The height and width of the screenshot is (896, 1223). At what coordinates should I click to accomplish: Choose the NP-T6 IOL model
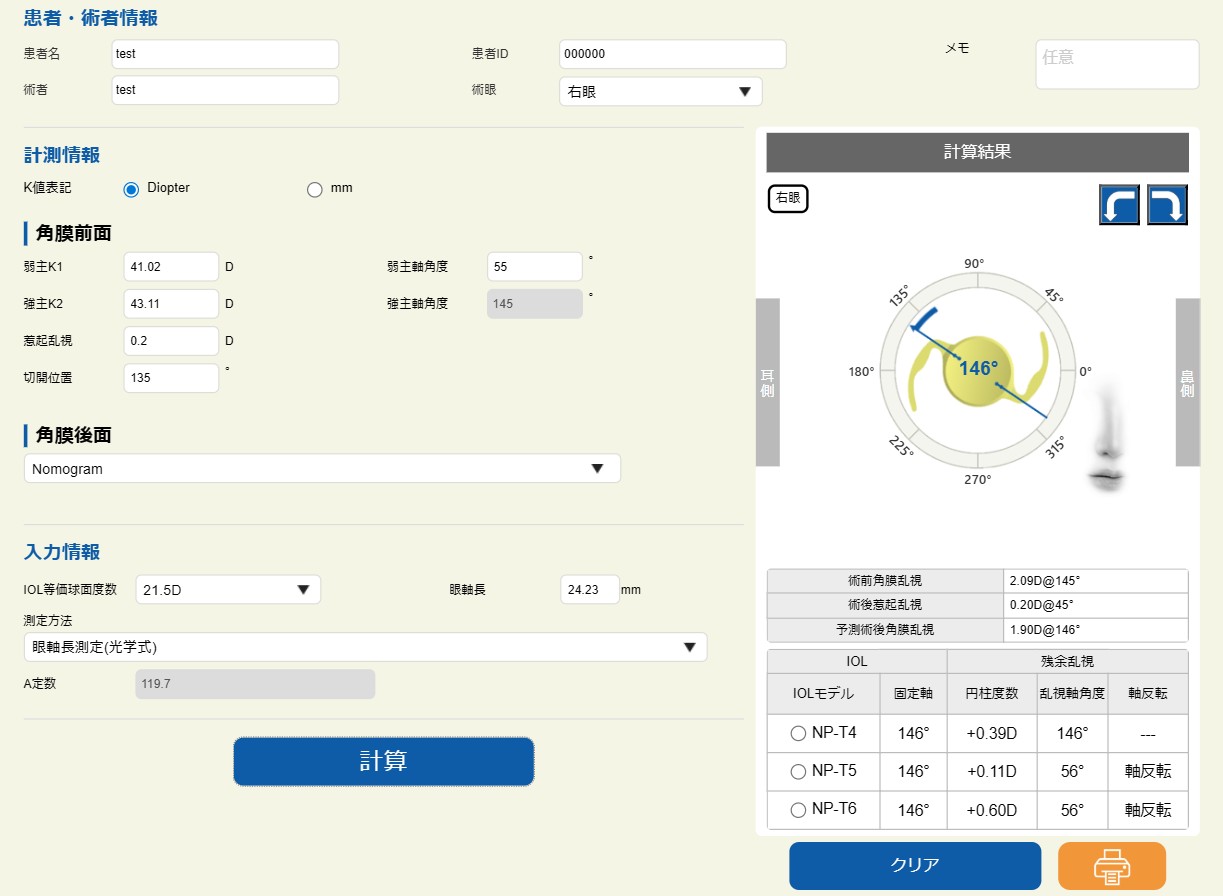pos(798,809)
